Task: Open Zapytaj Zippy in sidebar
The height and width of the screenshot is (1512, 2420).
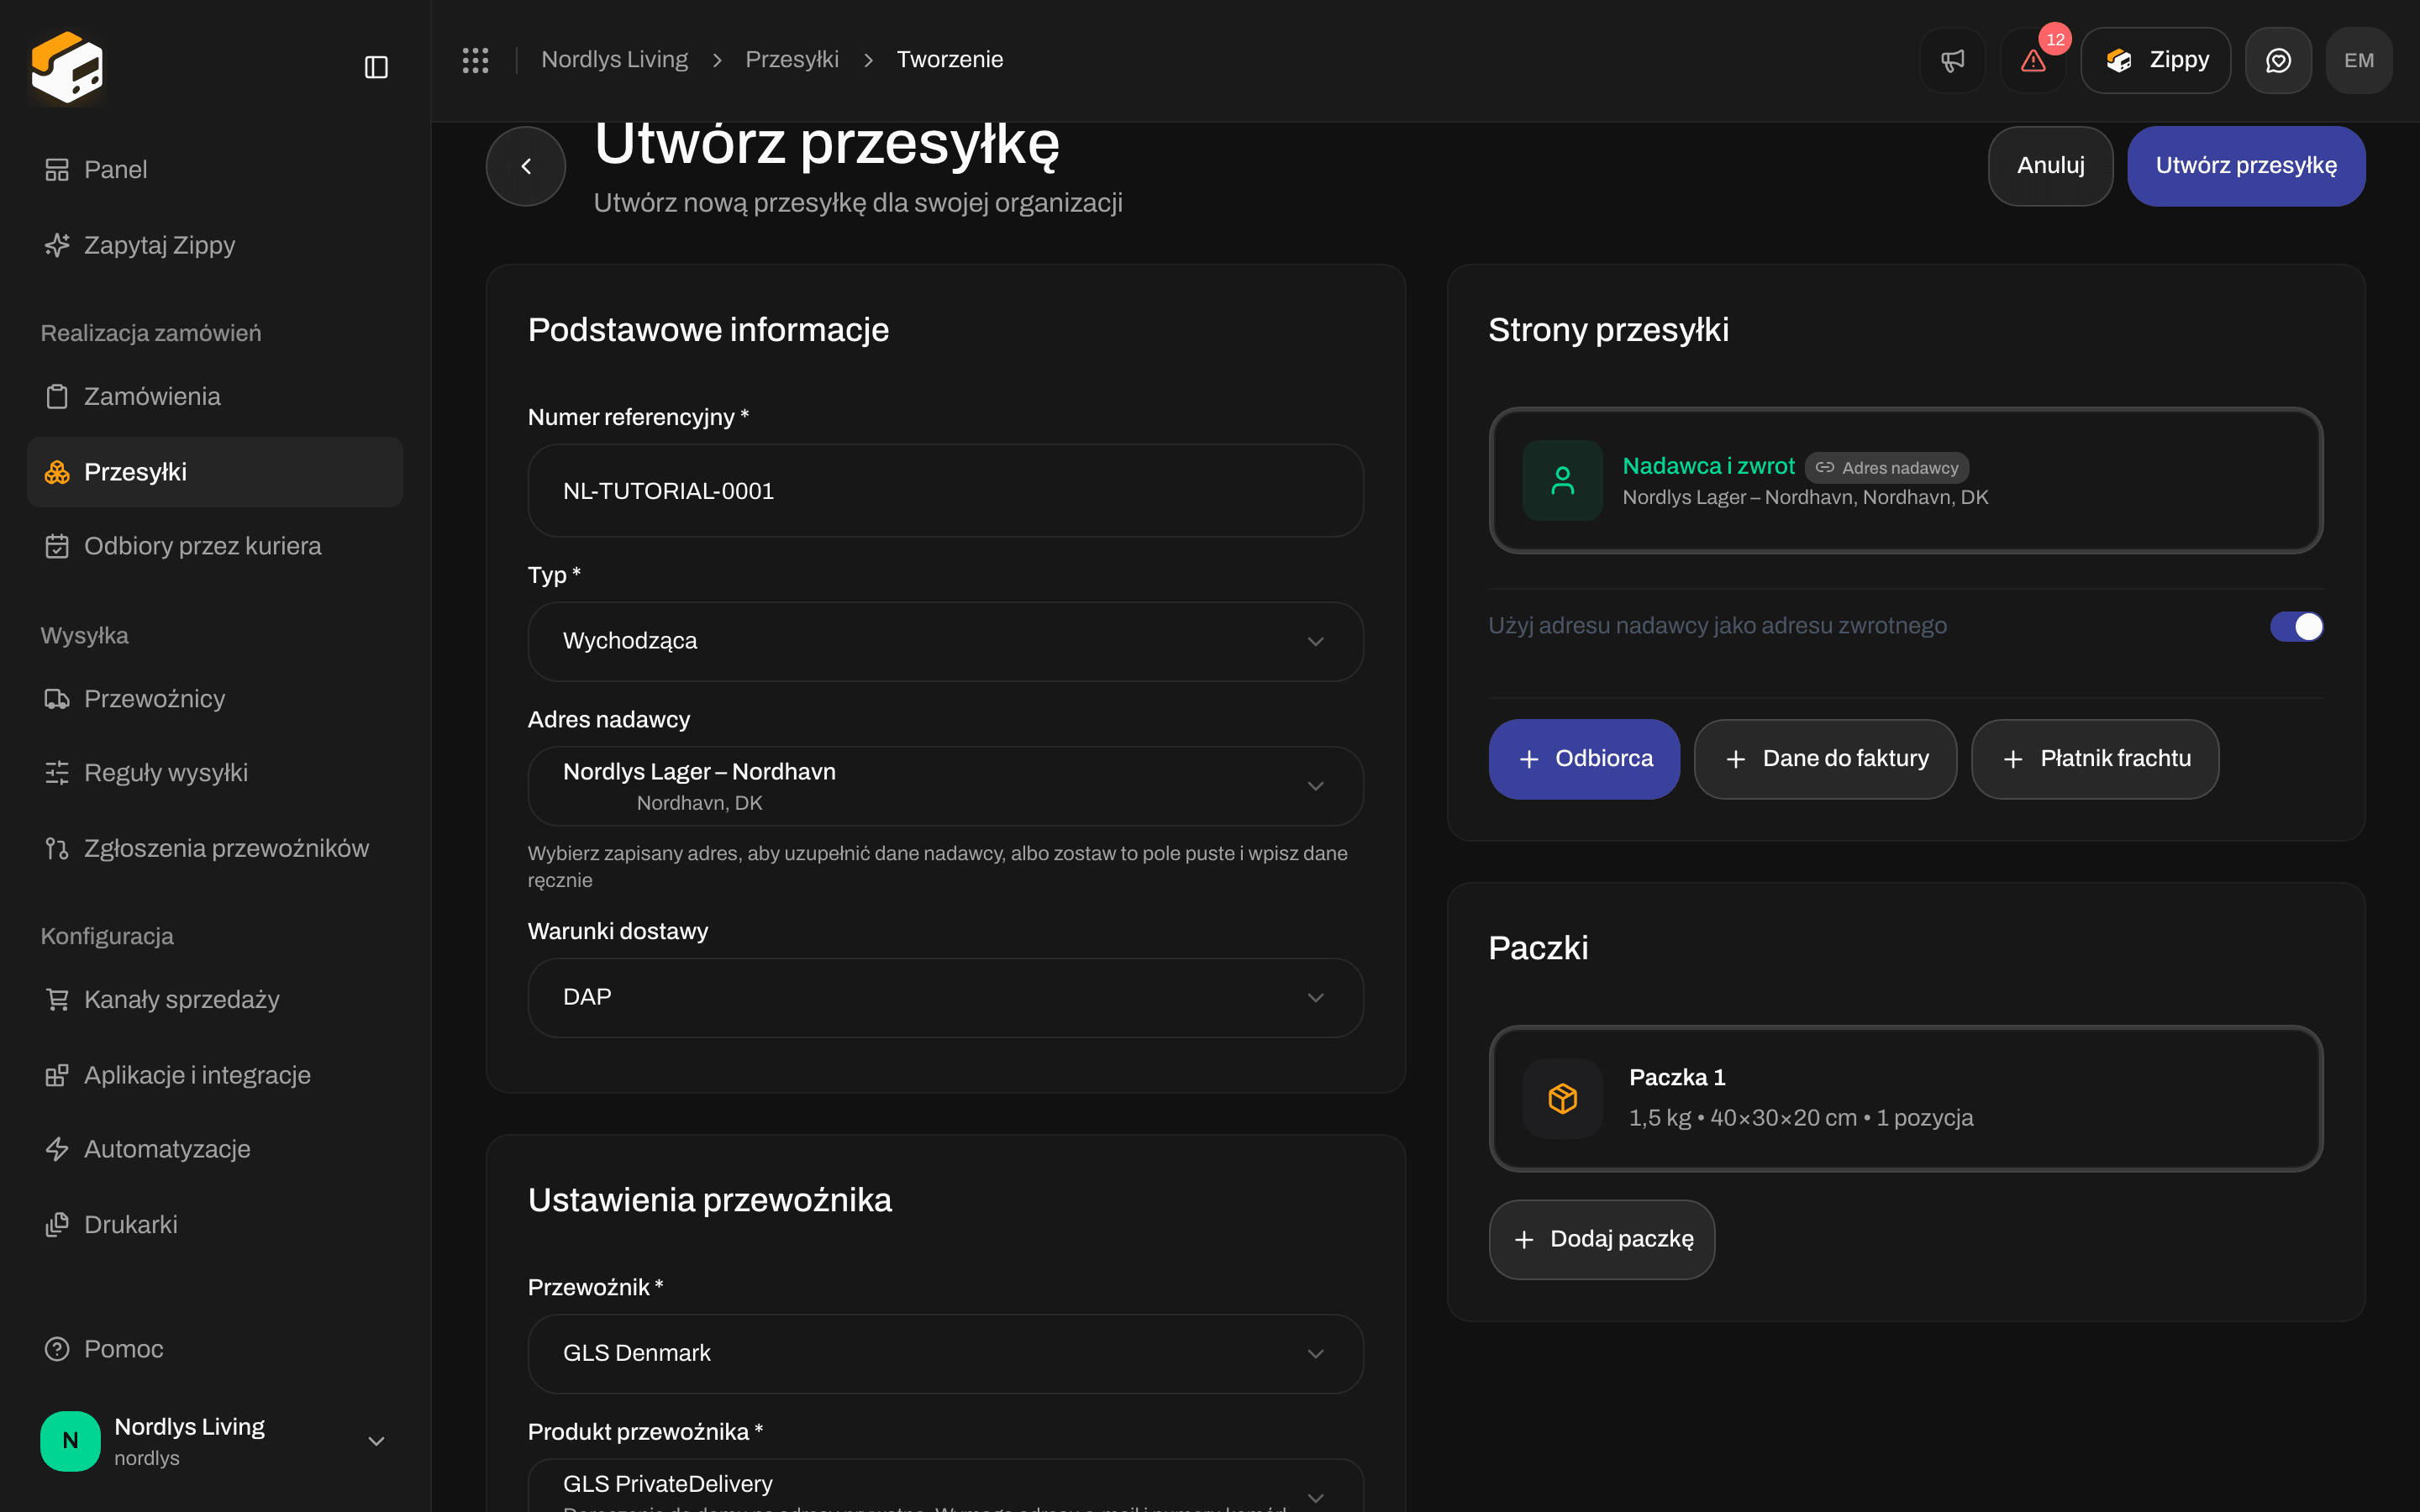Action: pyautogui.click(x=215, y=245)
